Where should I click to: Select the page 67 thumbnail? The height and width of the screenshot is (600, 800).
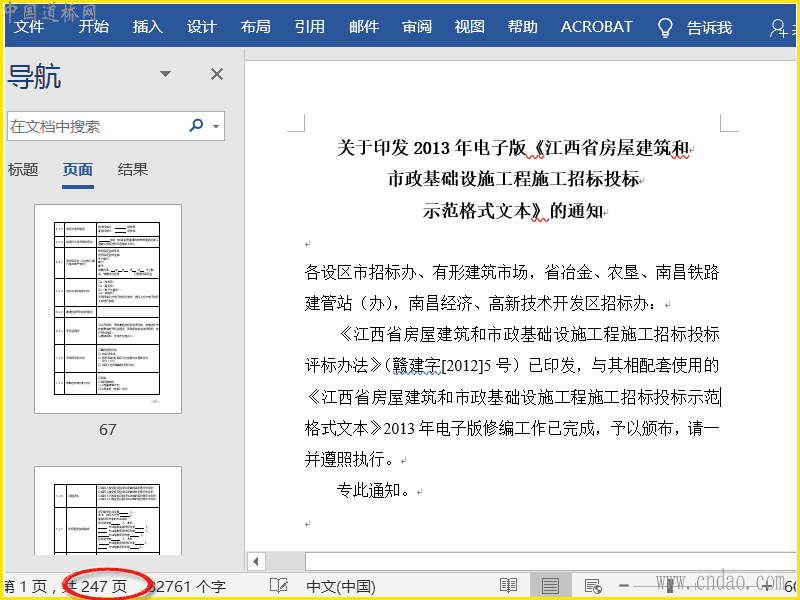pyautogui.click(x=108, y=309)
